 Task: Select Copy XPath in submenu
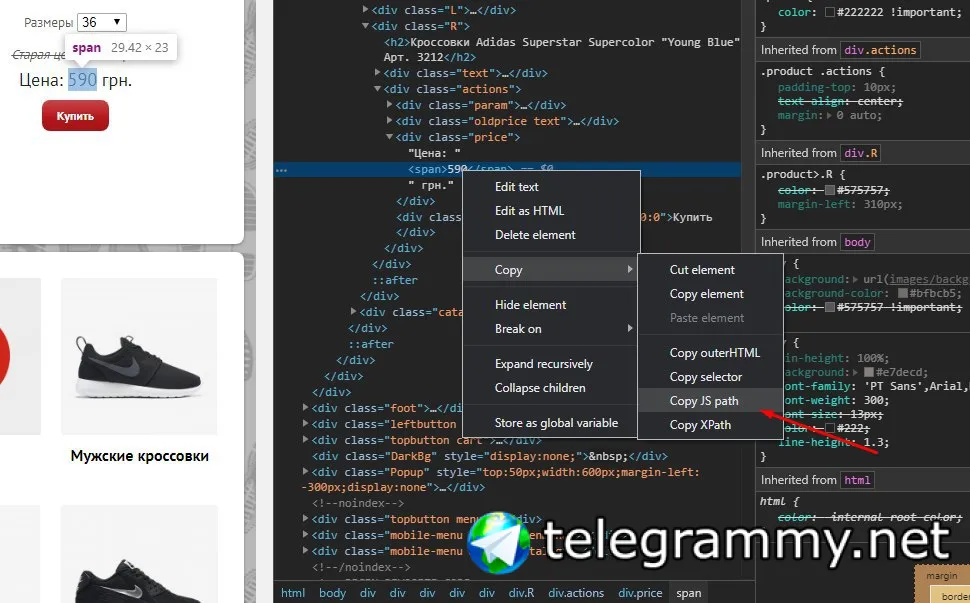tap(710, 425)
